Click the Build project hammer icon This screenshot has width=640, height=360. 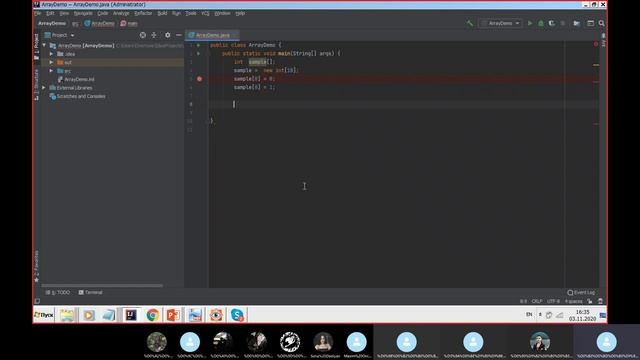click(470, 23)
